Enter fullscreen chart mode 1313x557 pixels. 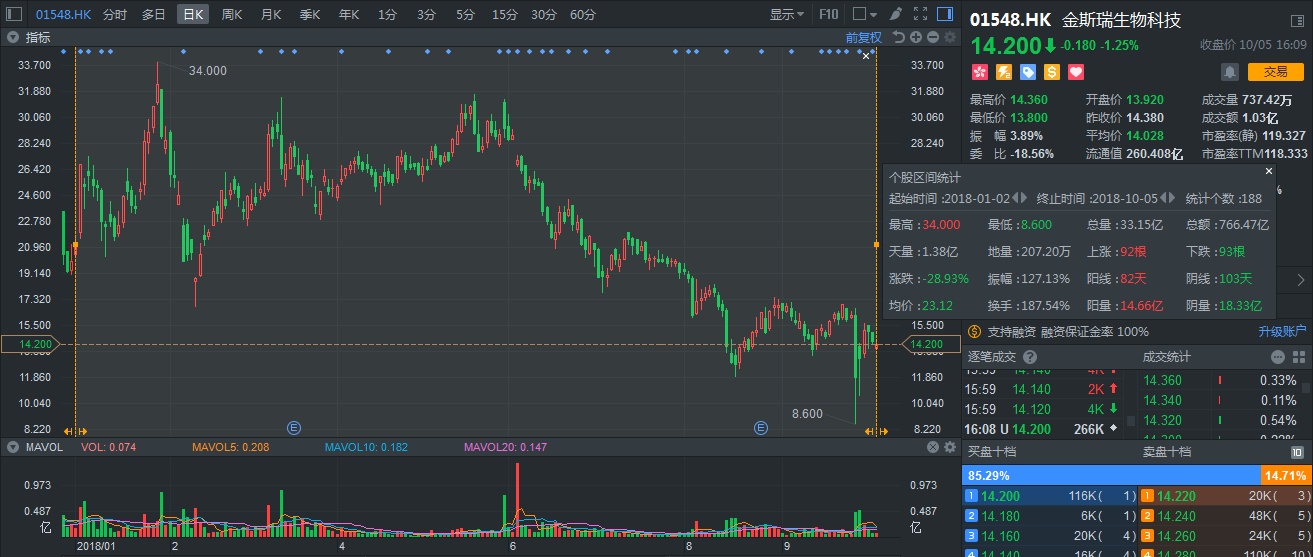pyautogui.click(x=921, y=15)
